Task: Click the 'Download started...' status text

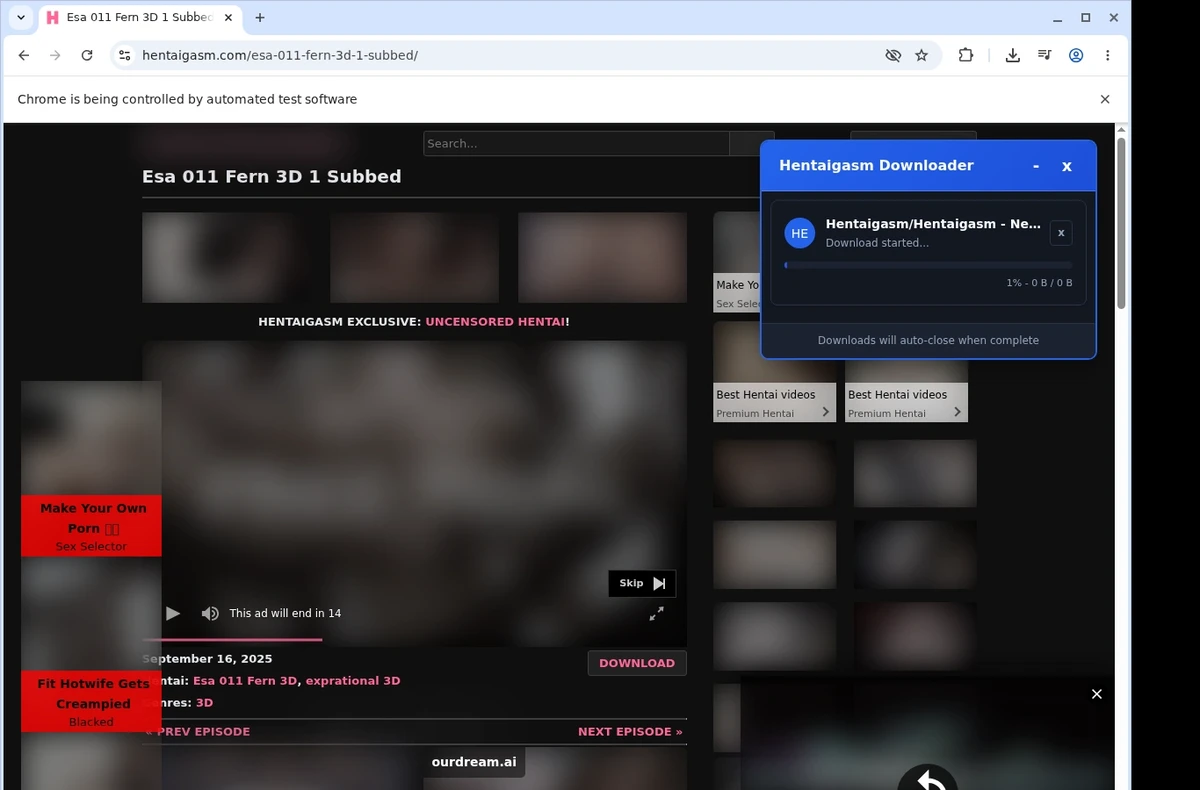Action: click(x=877, y=243)
